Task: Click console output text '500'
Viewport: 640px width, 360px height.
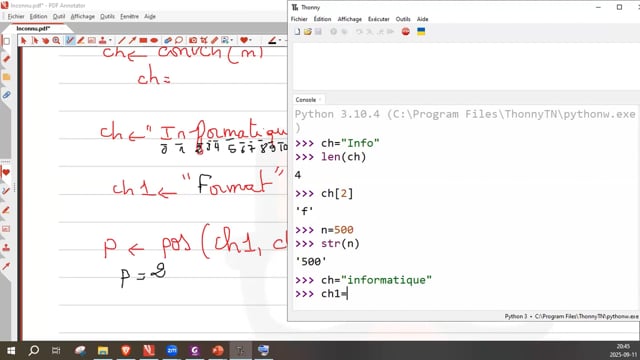Action: tap(311, 262)
